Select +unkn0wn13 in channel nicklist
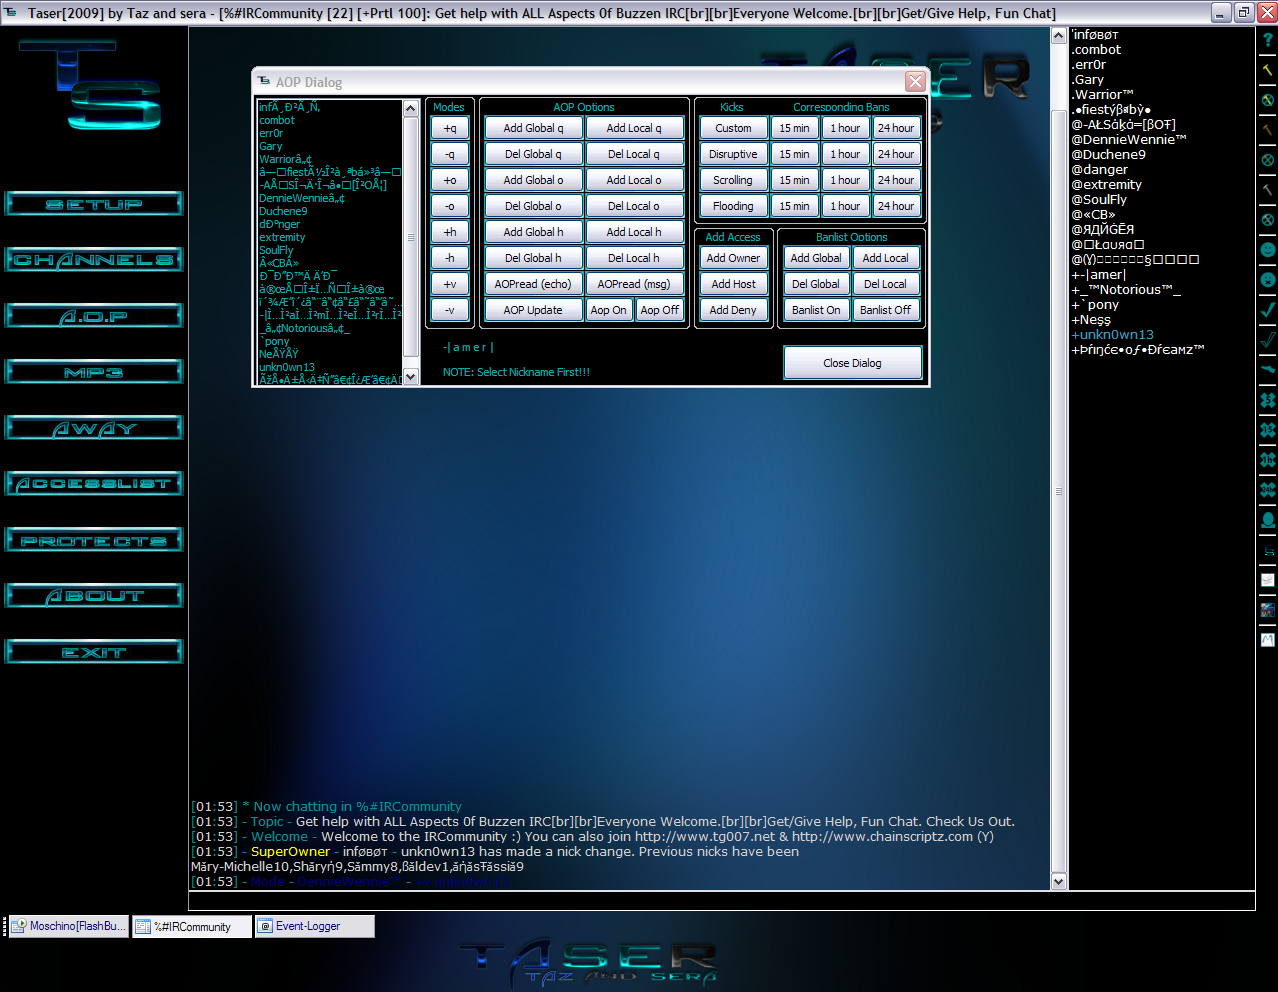This screenshot has width=1278, height=992. click(x=1112, y=335)
